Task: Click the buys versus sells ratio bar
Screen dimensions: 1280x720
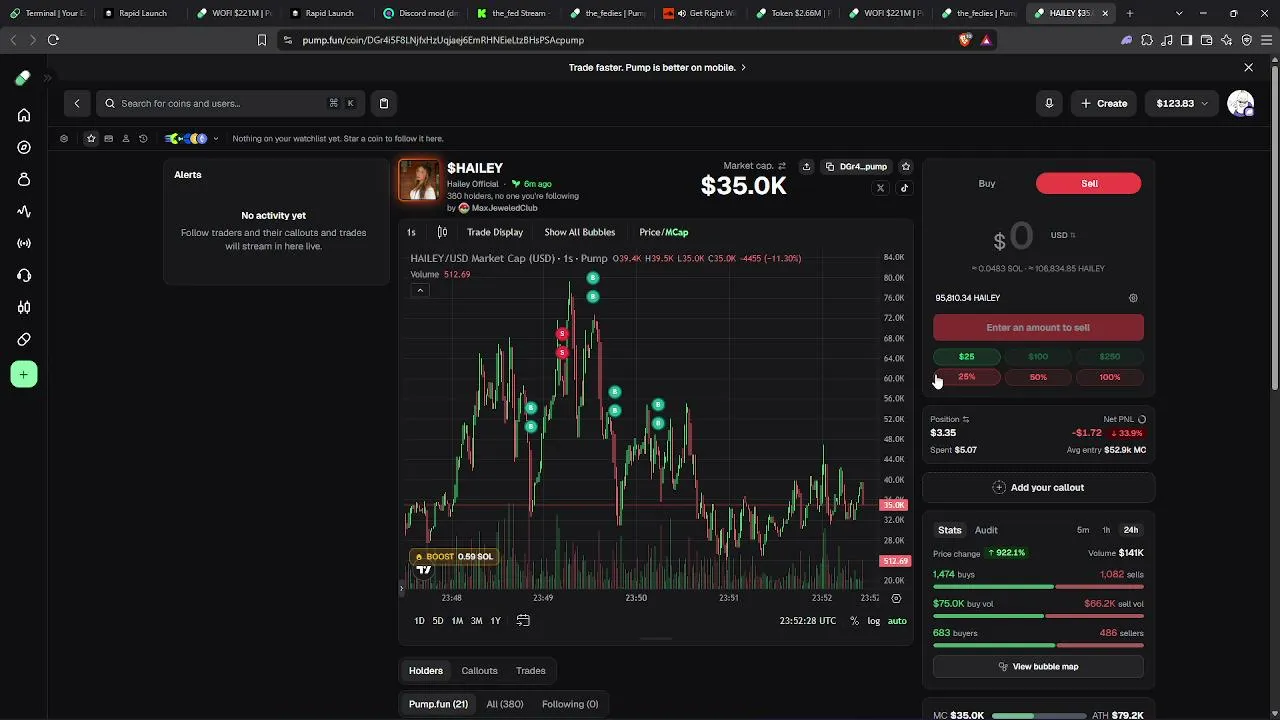Action: (x=1038, y=587)
